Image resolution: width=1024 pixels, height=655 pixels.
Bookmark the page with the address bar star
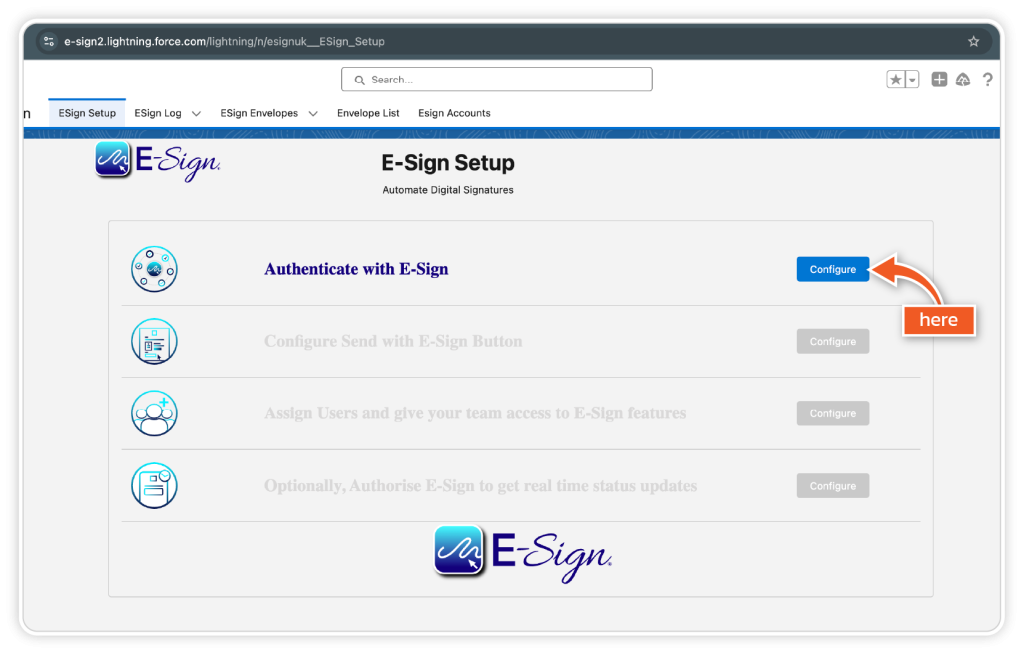tap(973, 42)
